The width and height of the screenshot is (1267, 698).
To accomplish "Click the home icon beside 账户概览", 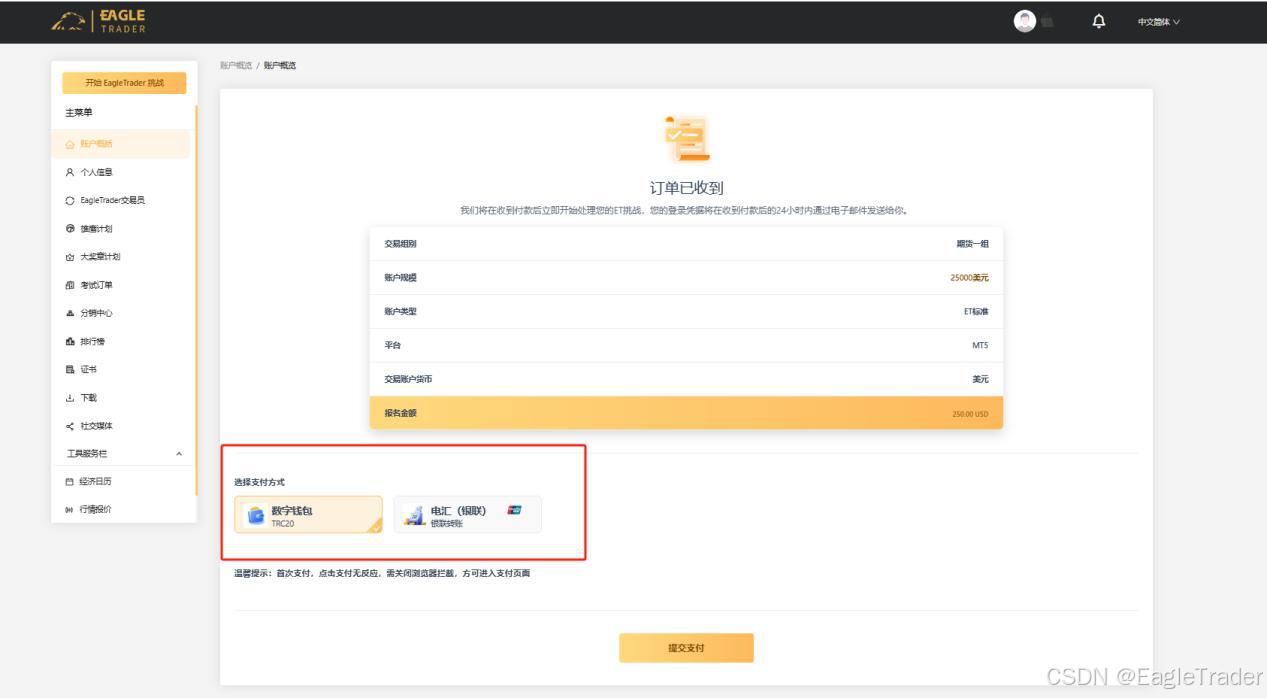I will pyautogui.click(x=70, y=144).
